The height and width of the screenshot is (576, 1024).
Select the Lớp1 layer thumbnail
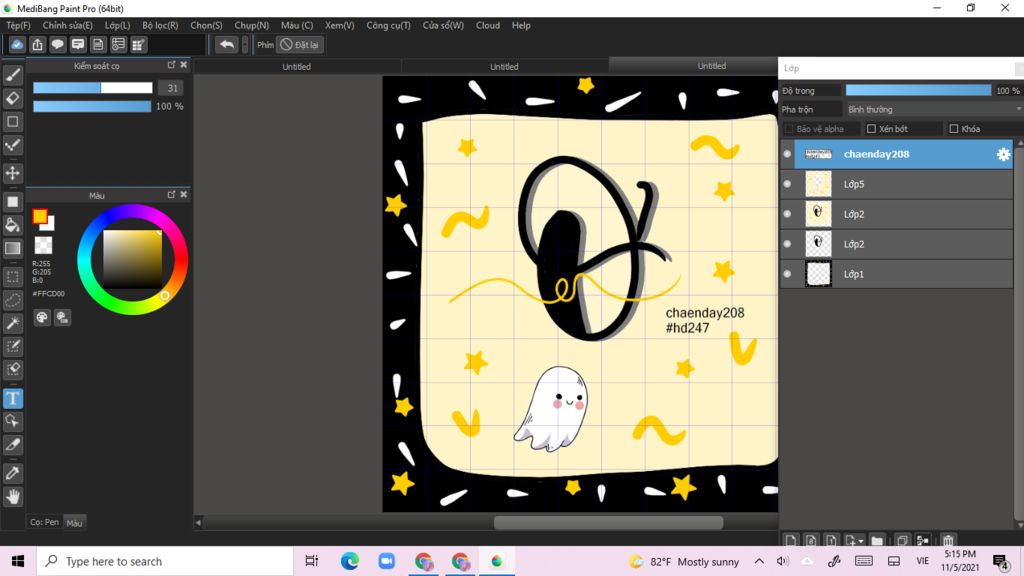pos(818,274)
